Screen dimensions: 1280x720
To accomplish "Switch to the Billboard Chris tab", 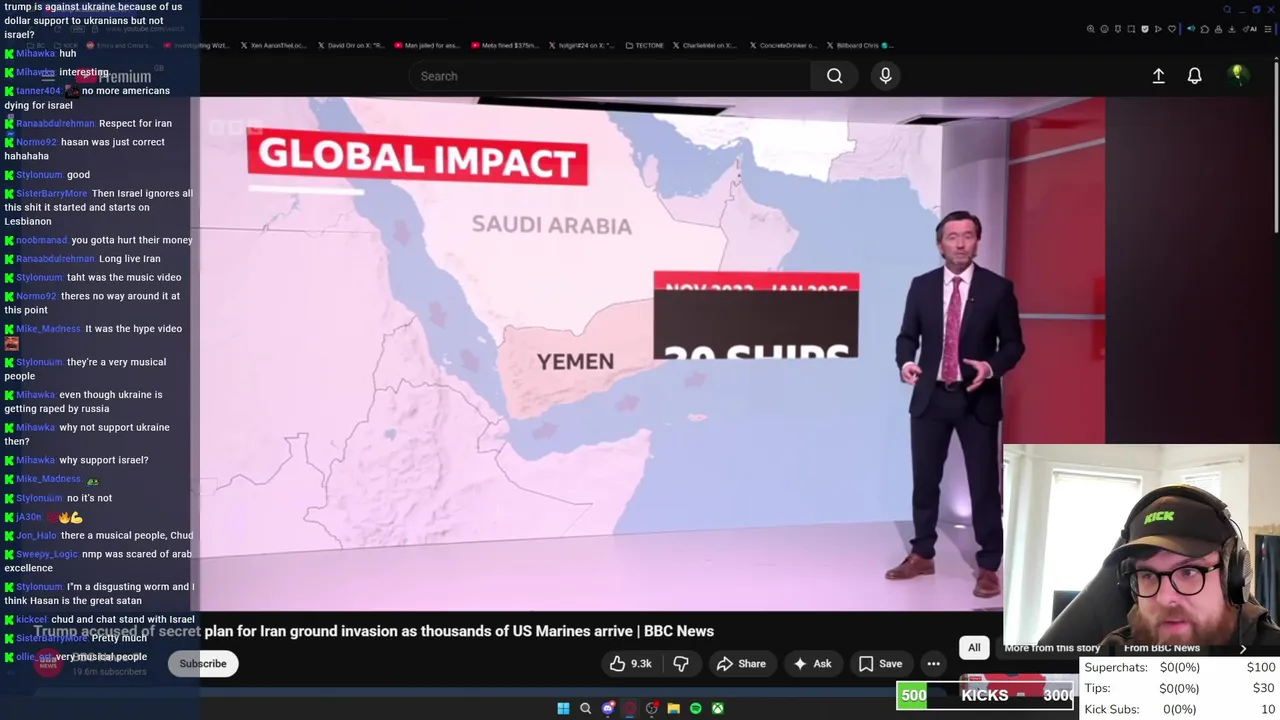I will point(858,45).
